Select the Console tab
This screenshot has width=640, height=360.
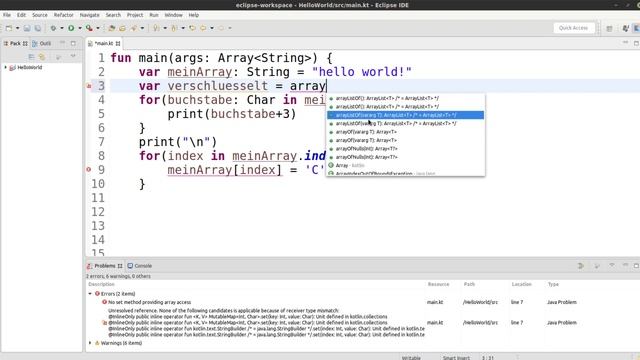[140, 266]
